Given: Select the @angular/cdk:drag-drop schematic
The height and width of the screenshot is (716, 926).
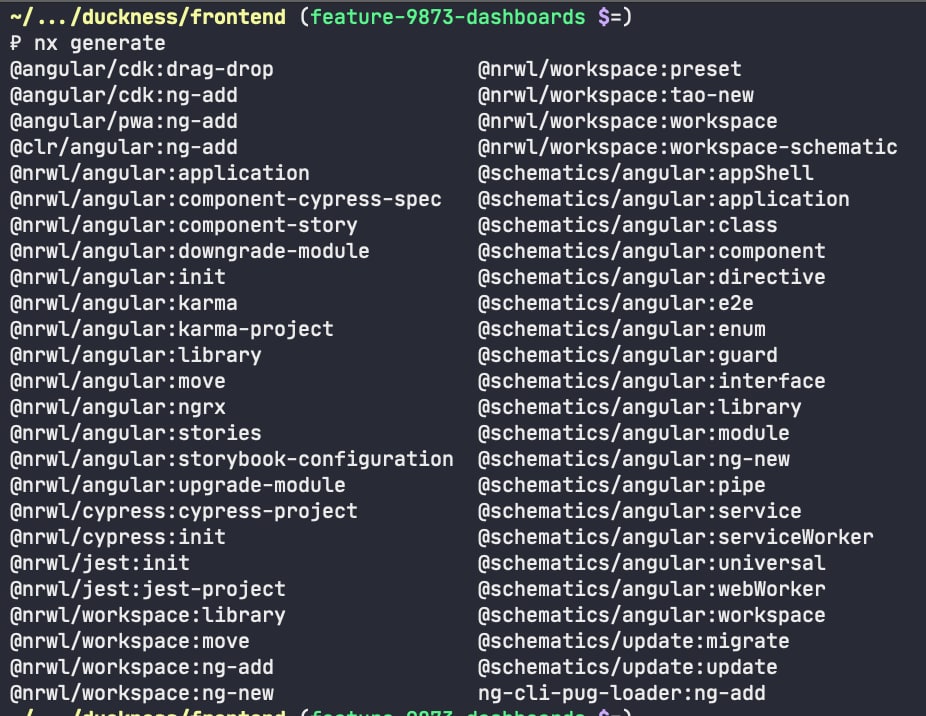Looking at the screenshot, I should point(142,70).
